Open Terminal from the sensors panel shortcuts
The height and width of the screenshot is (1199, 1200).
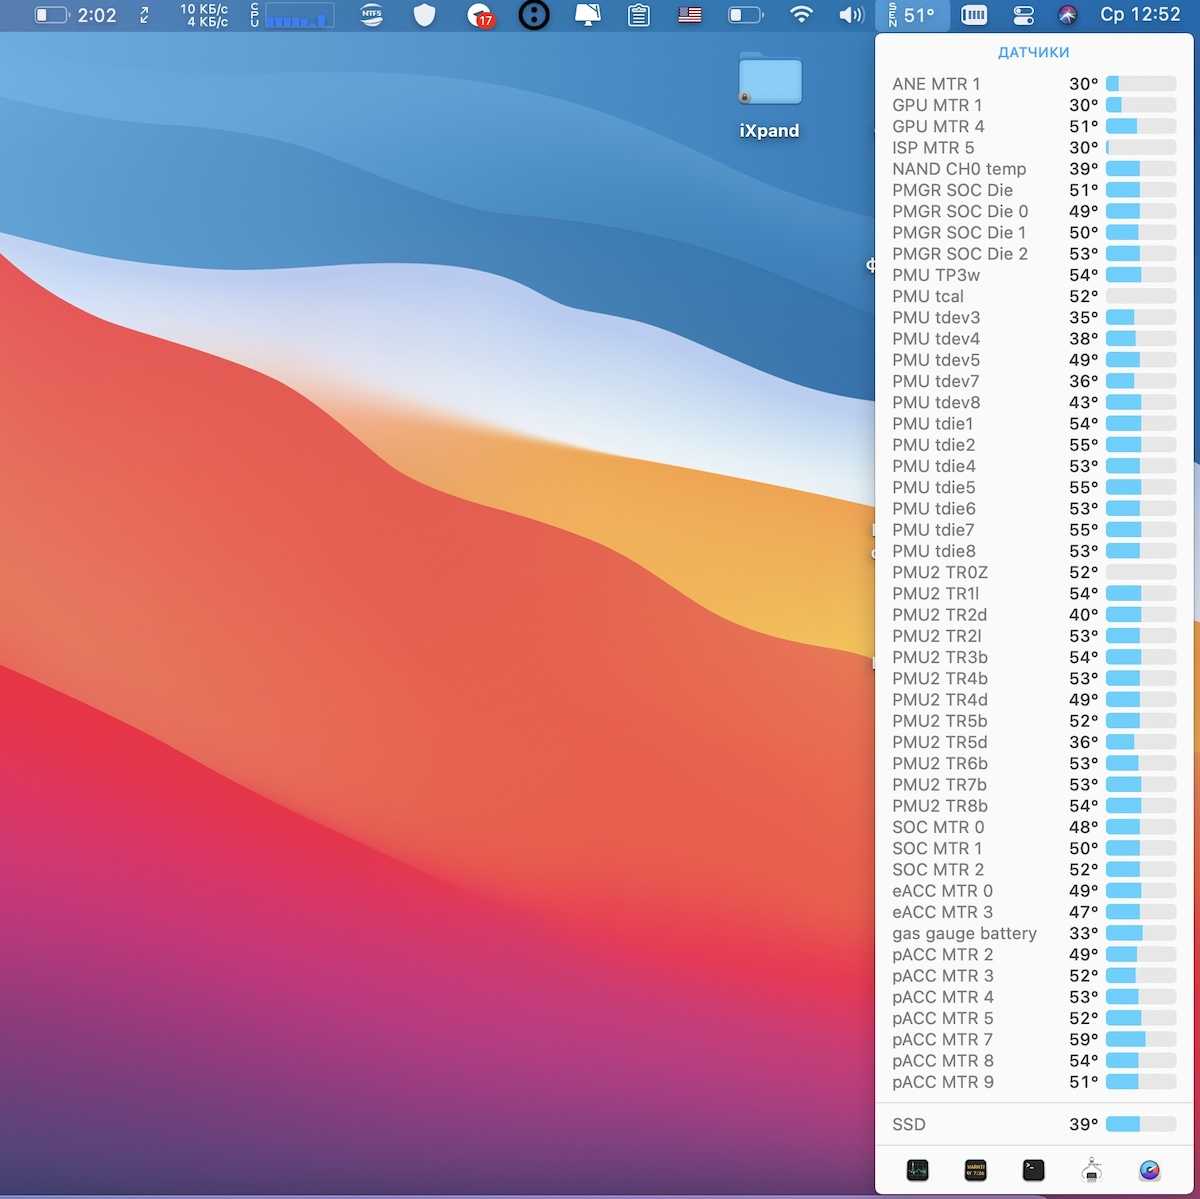click(x=1033, y=1169)
